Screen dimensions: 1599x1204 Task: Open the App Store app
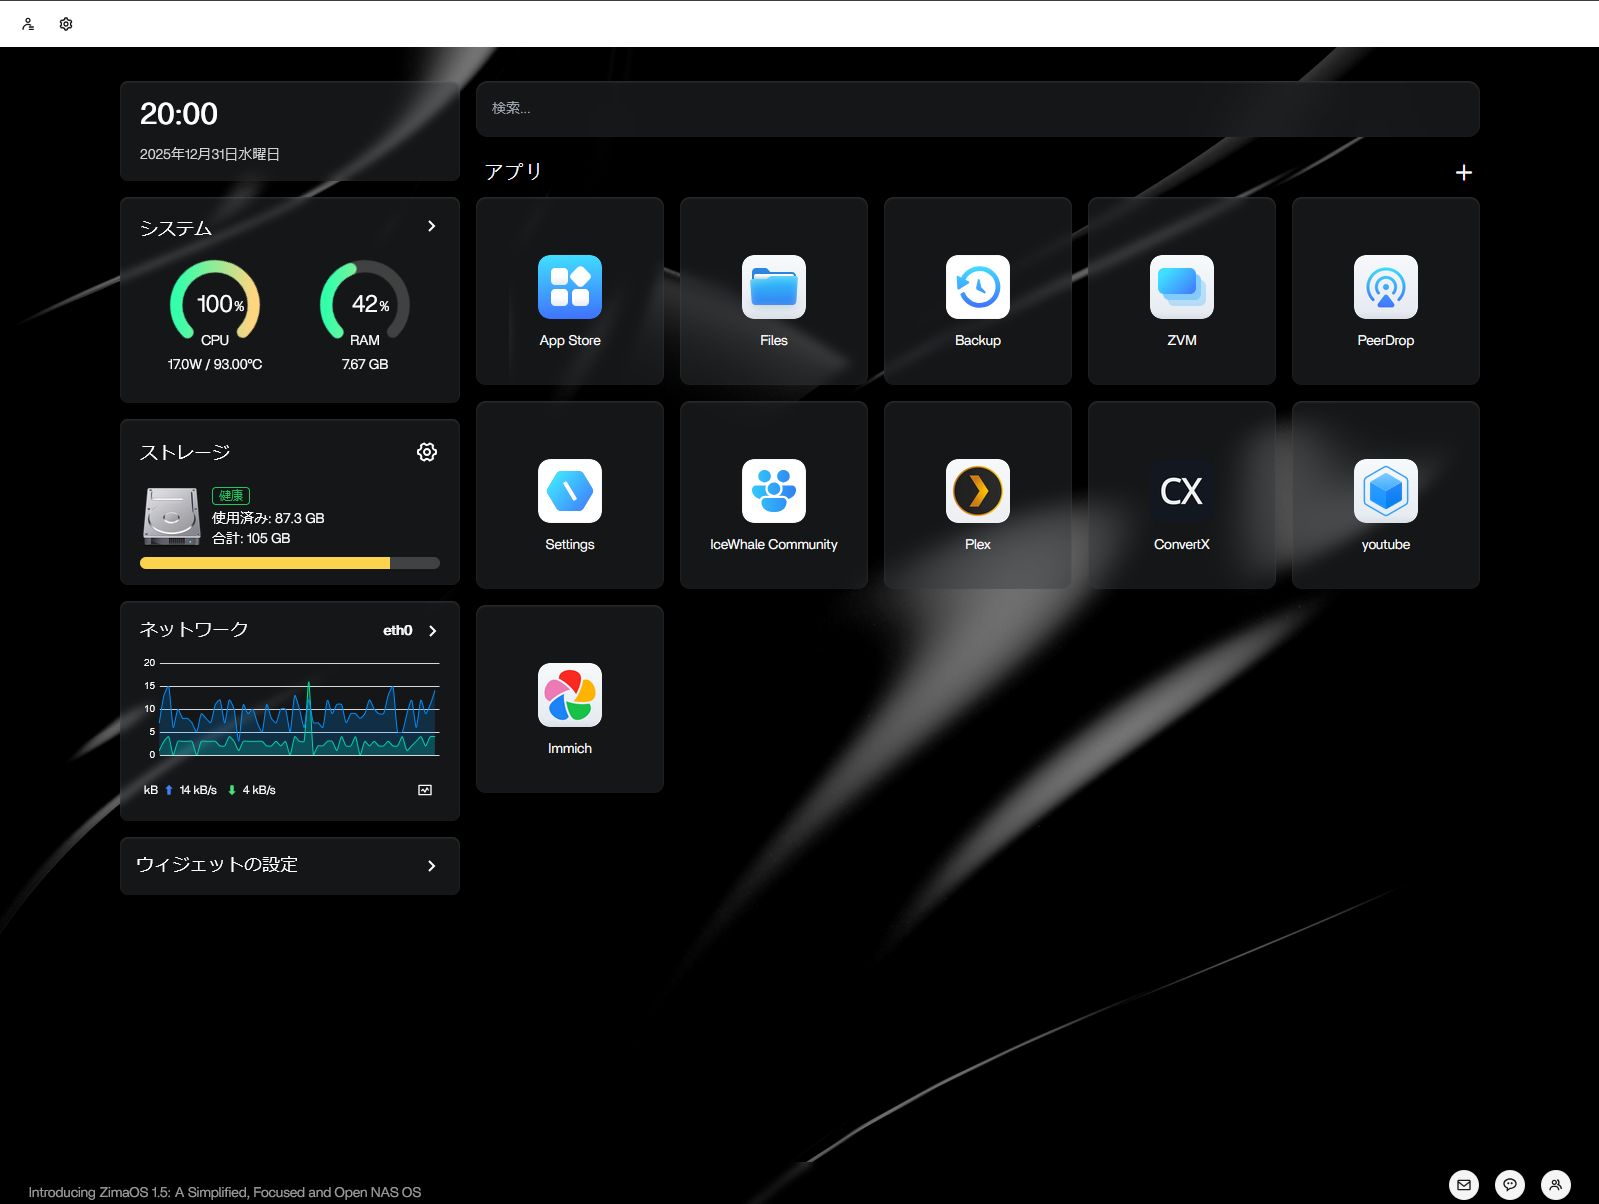pos(569,288)
